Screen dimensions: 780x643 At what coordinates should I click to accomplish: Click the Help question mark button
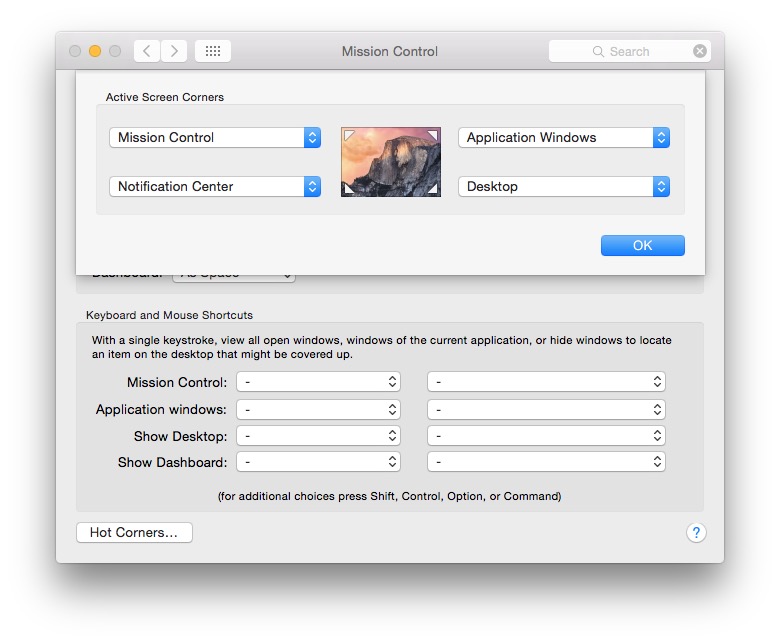(x=696, y=533)
